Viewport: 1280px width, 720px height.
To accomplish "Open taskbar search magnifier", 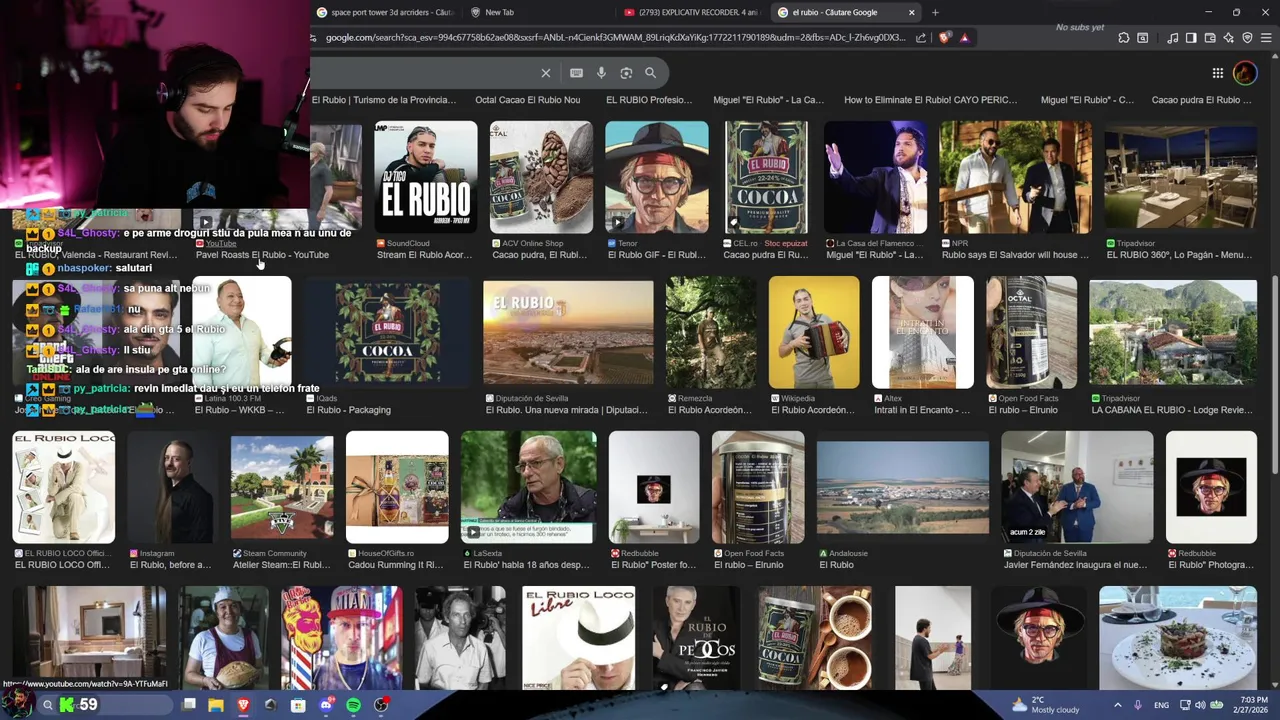I will coord(47,705).
